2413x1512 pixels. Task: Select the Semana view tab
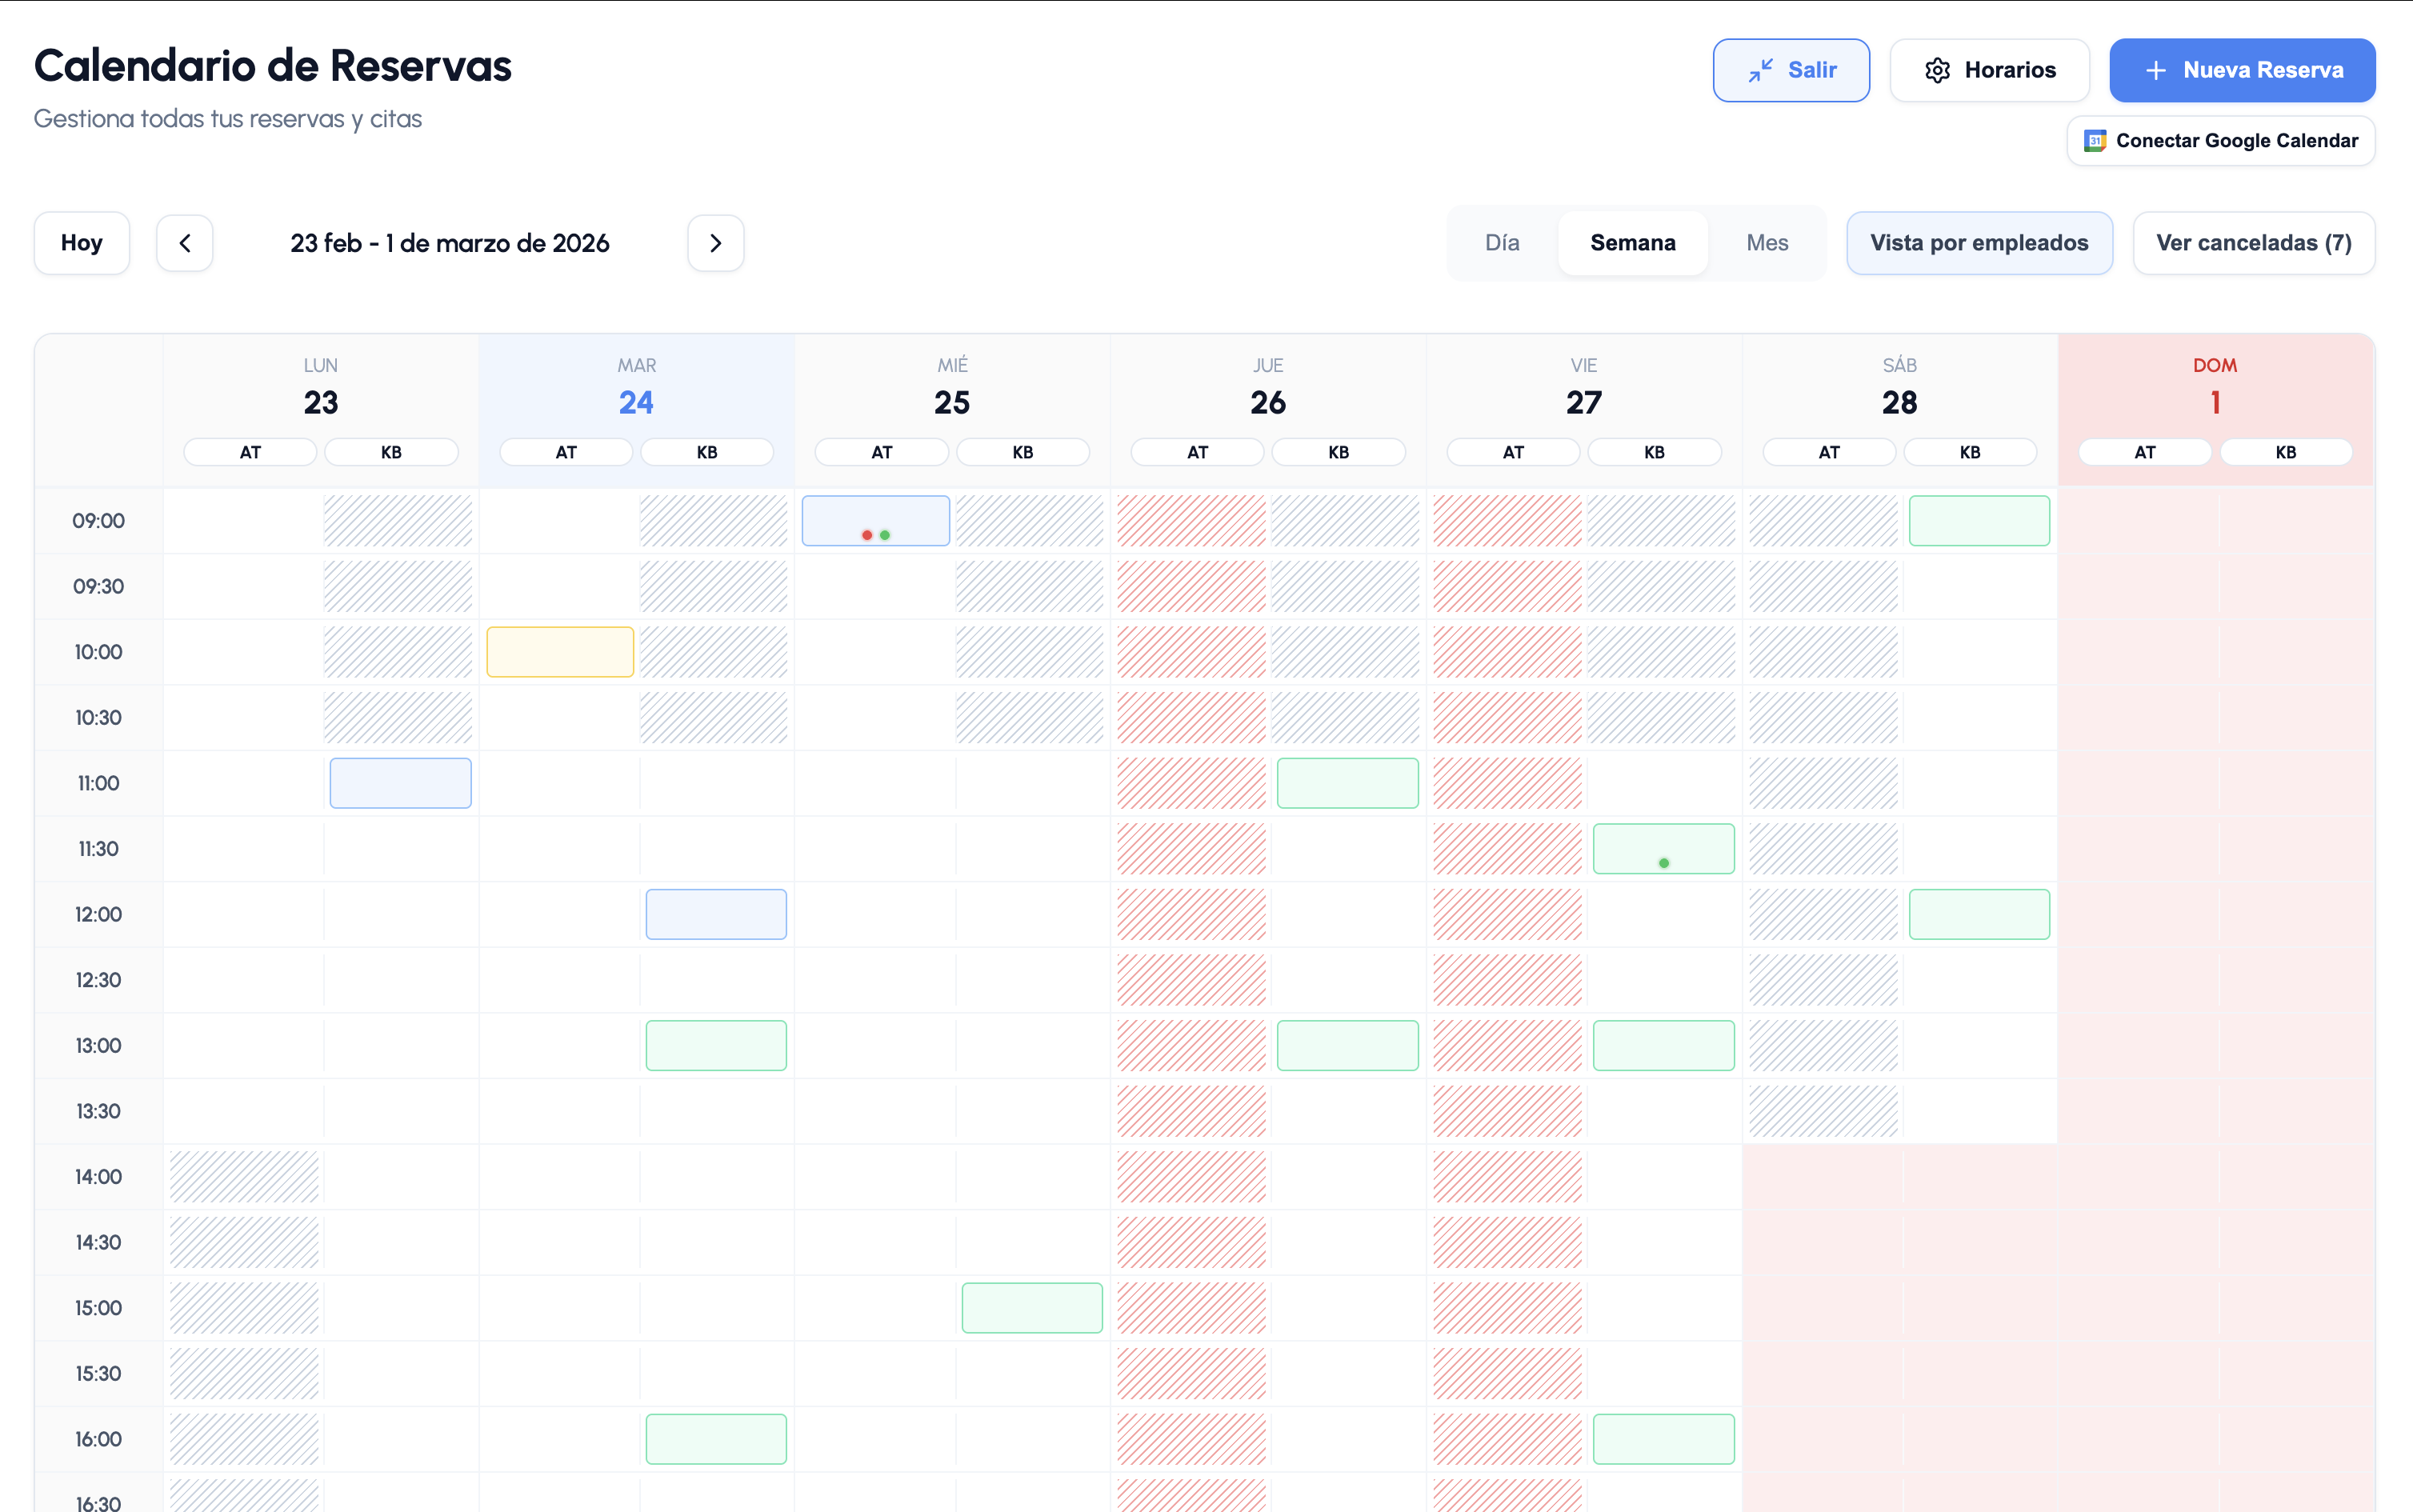tap(1632, 243)
